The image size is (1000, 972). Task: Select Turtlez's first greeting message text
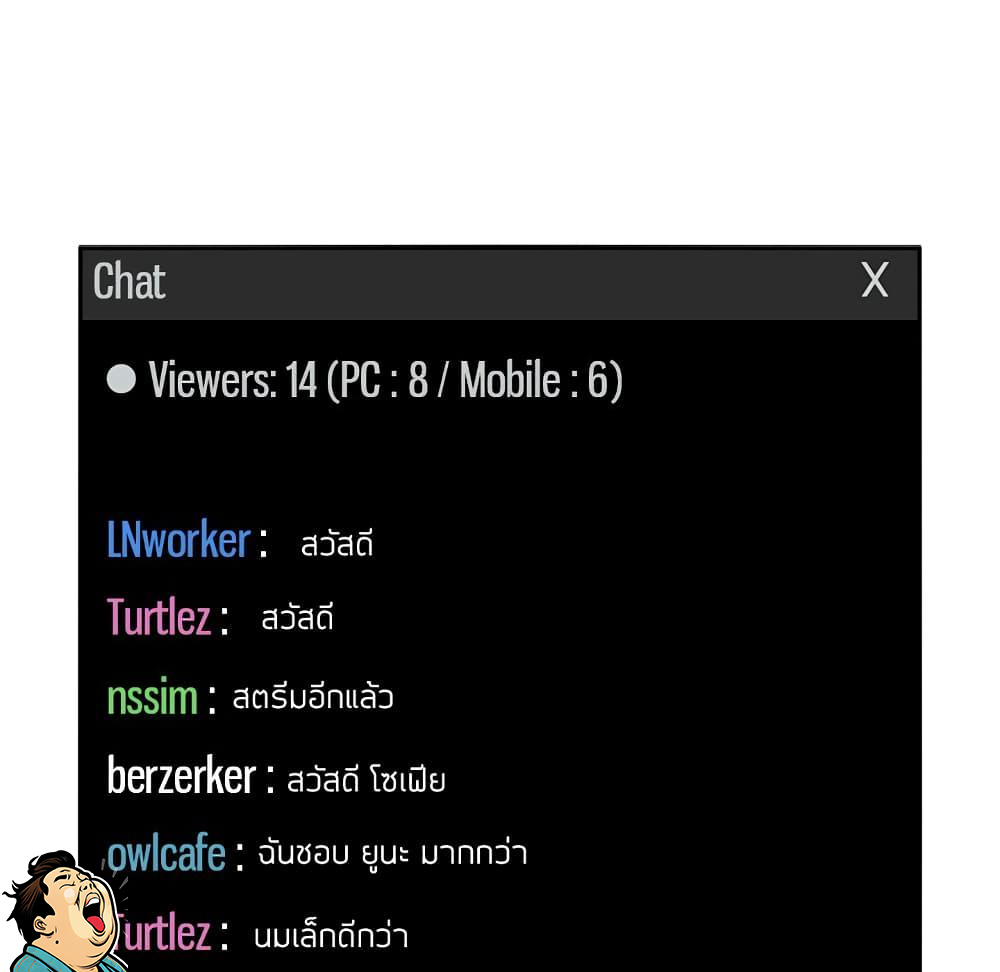tap(297, 617)
